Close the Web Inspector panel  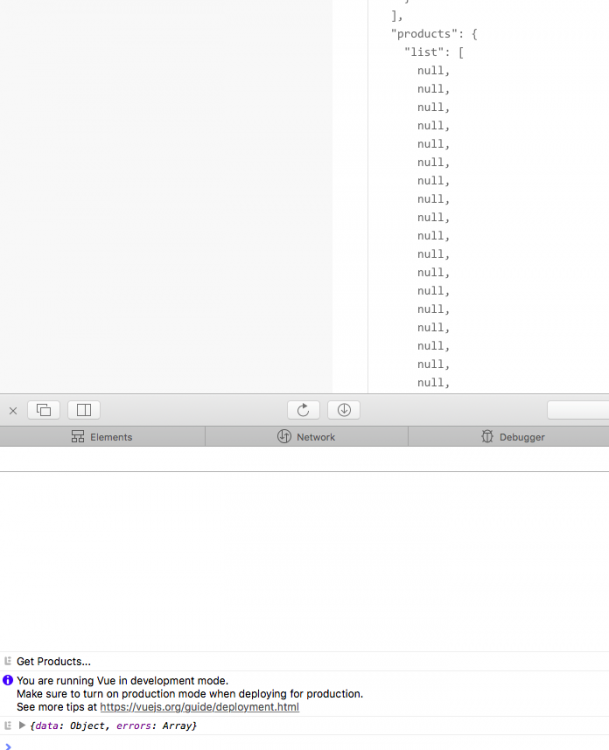(x=13, y=410)
